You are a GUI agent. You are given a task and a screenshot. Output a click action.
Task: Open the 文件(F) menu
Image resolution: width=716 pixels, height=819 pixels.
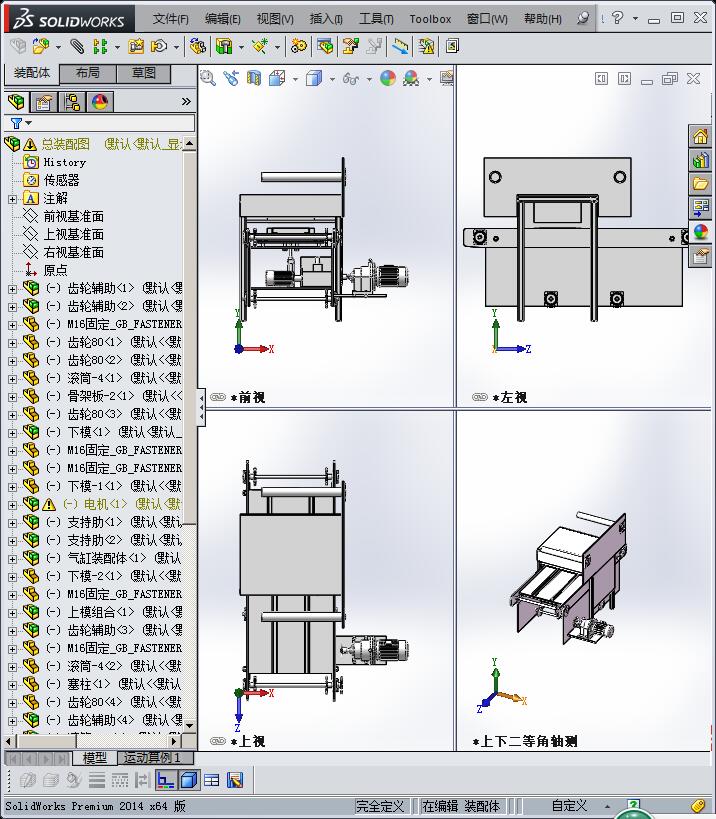click(x=171, y=19)
